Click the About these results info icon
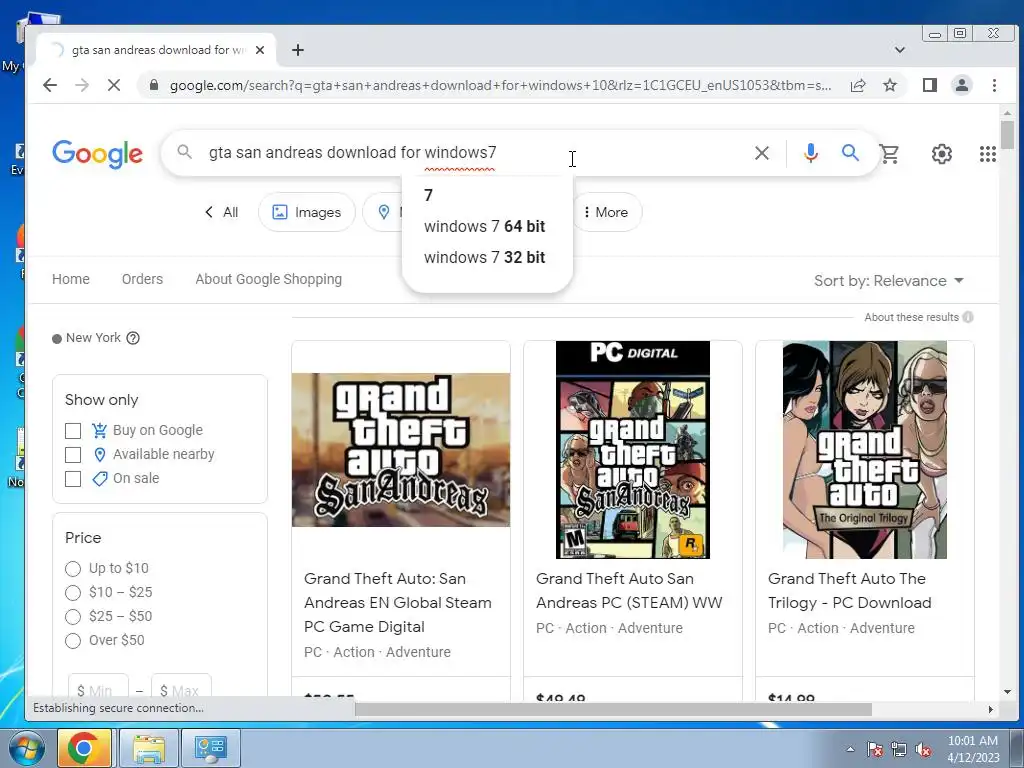 click(x=968, y=317)
